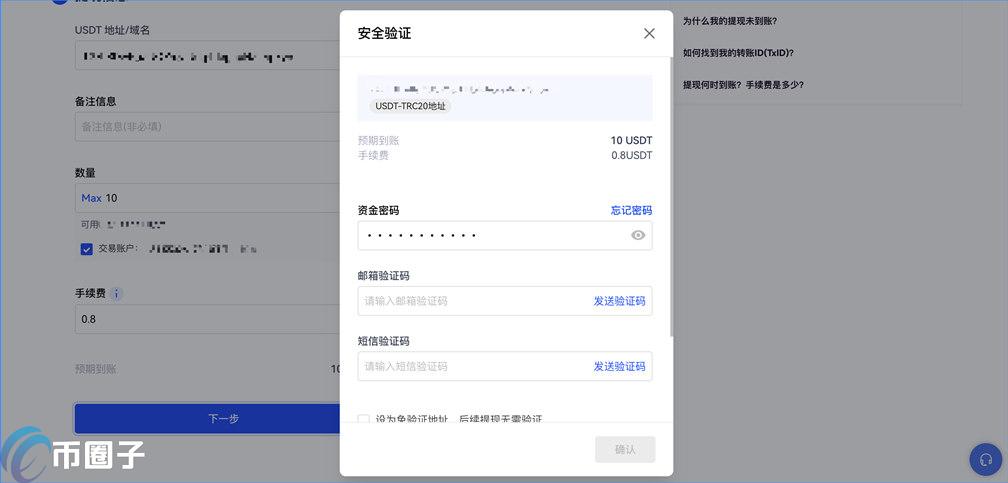Screen dimensions: 1008x483
Task: Click the 0.8USDT fee value
Action: (631, 155)
